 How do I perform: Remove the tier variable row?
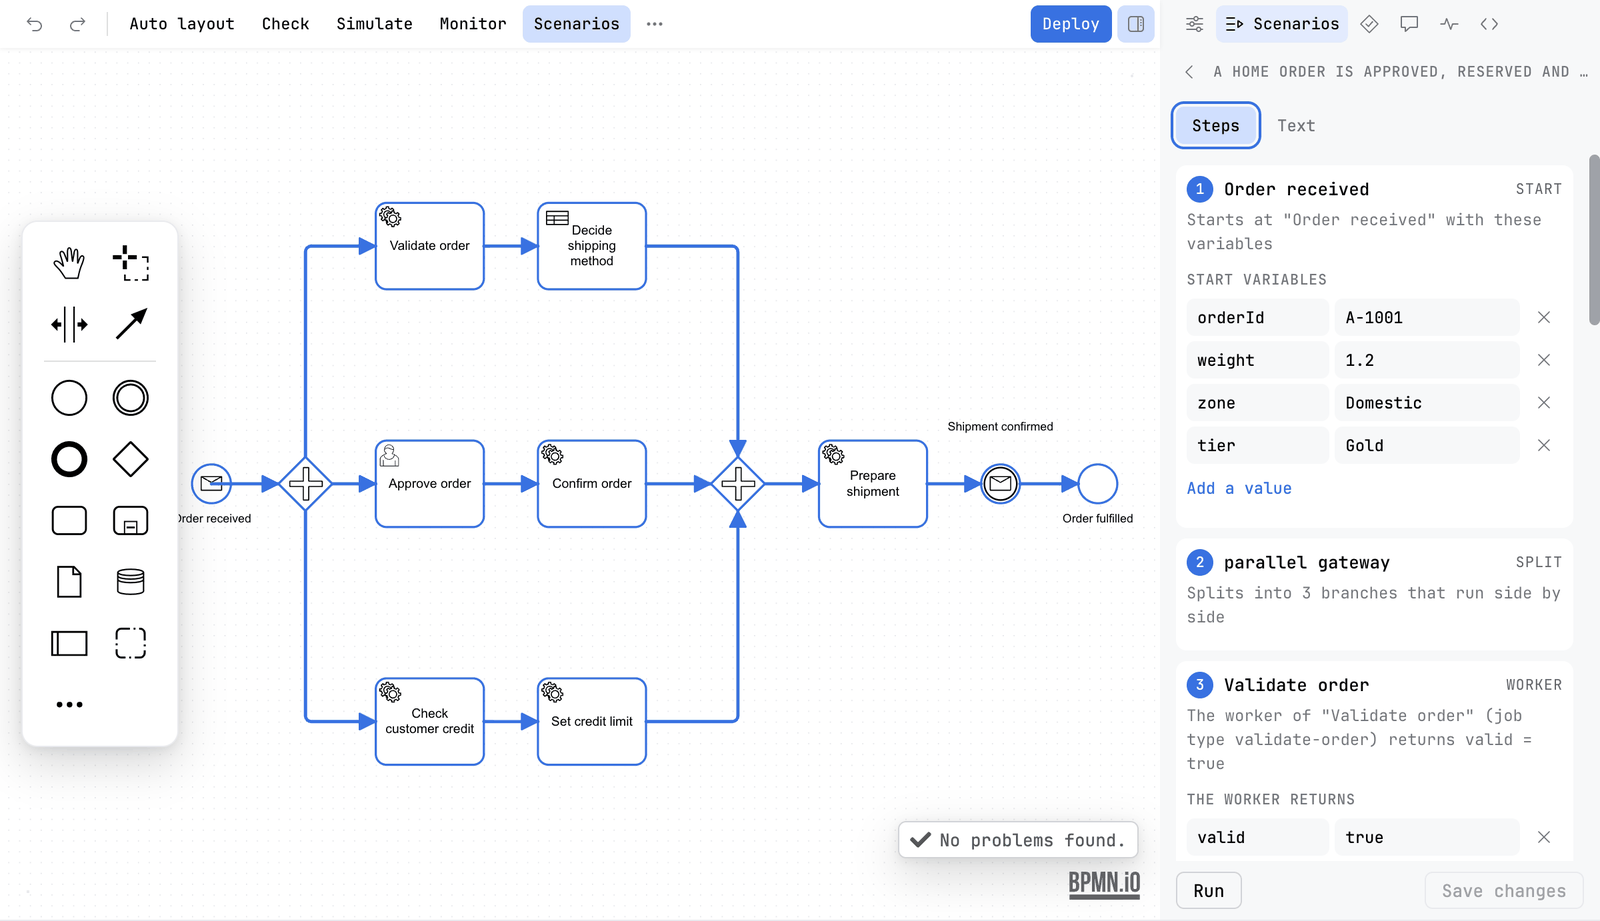tap(1544, 445)
